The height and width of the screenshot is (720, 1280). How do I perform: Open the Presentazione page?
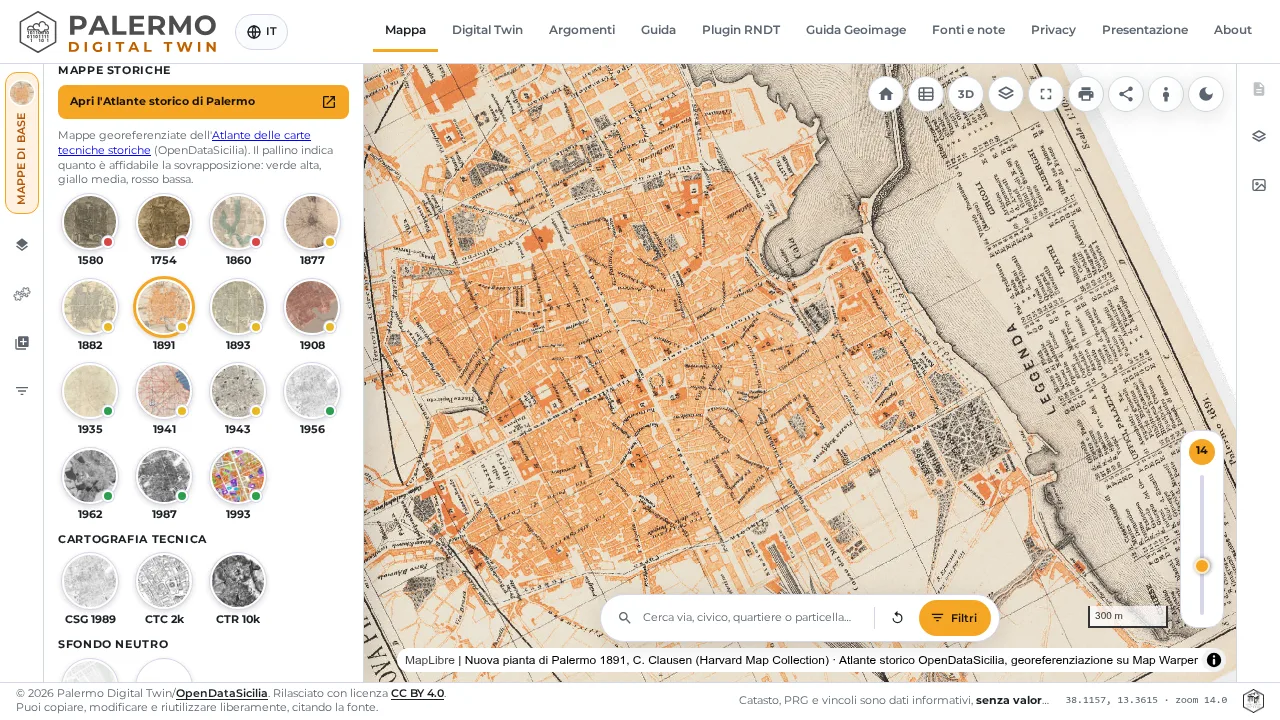(x=1145, y=30)
